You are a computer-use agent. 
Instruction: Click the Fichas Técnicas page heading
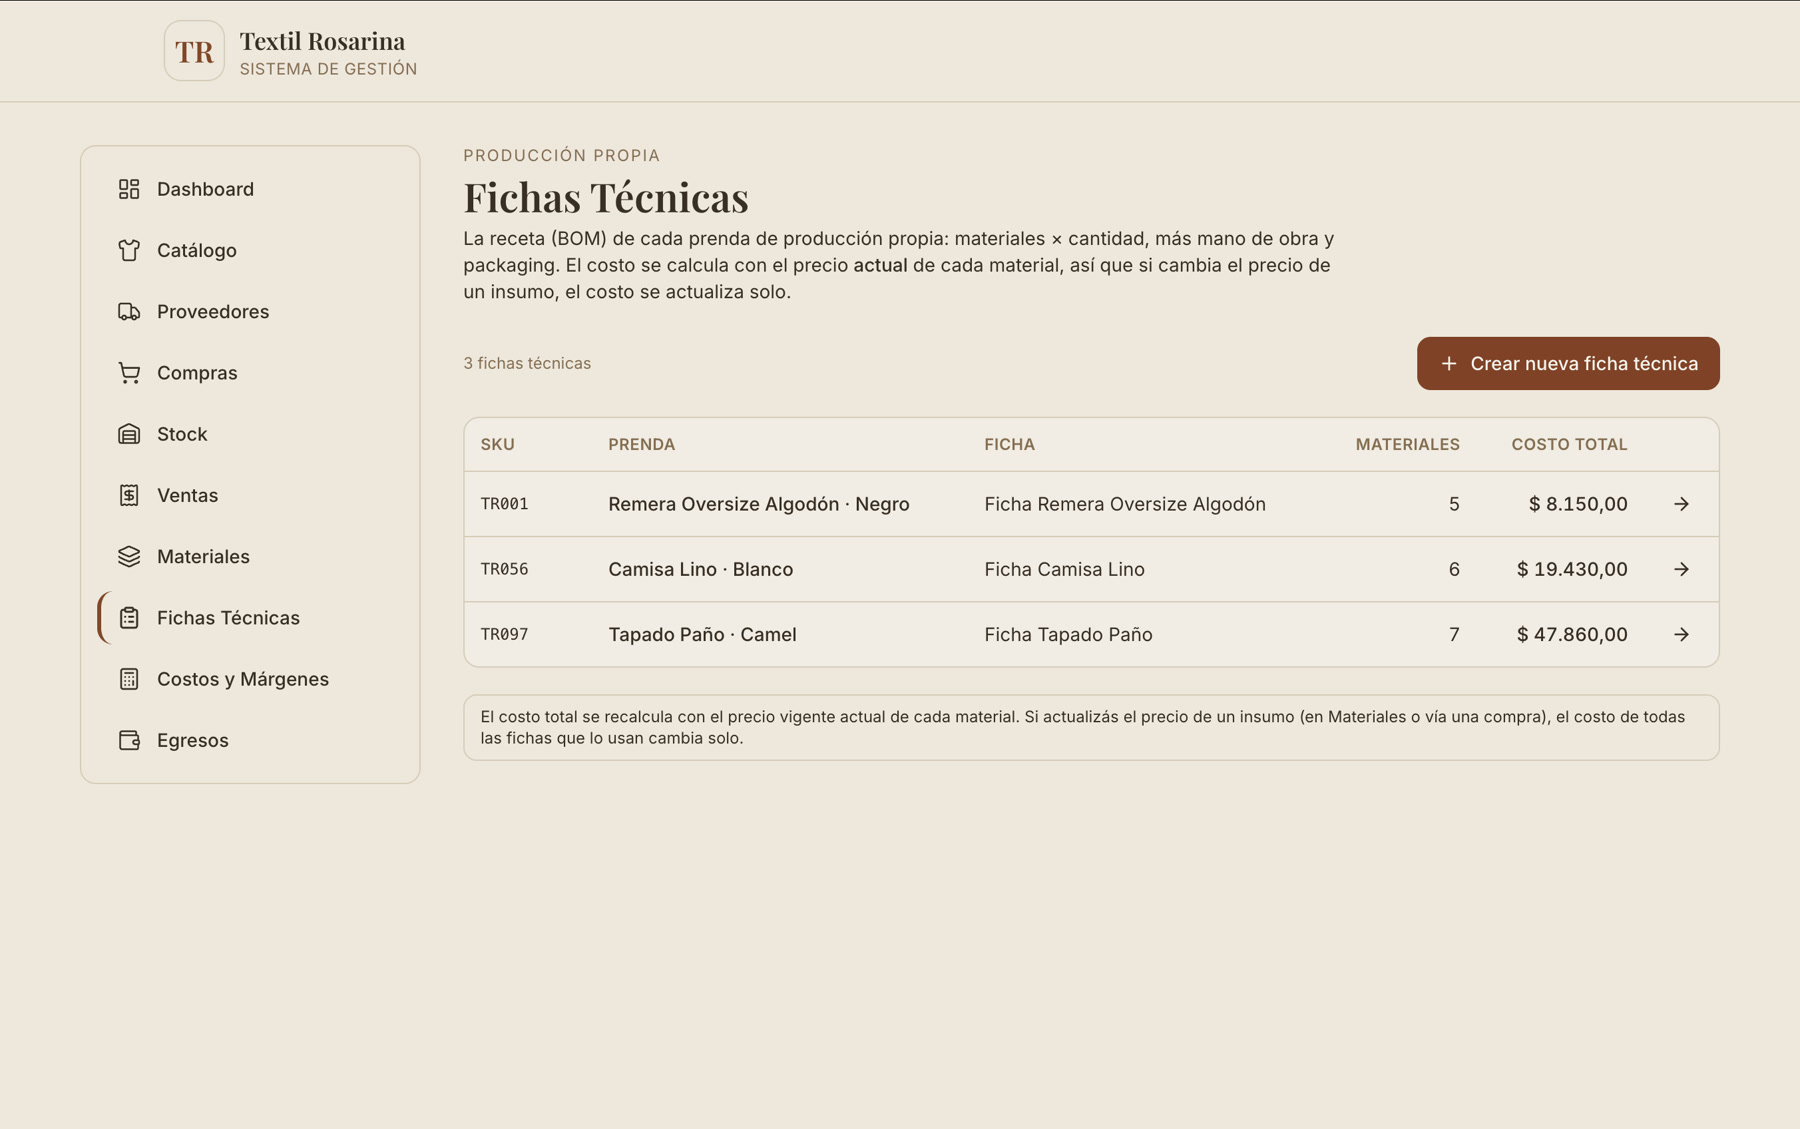point(606,197)
